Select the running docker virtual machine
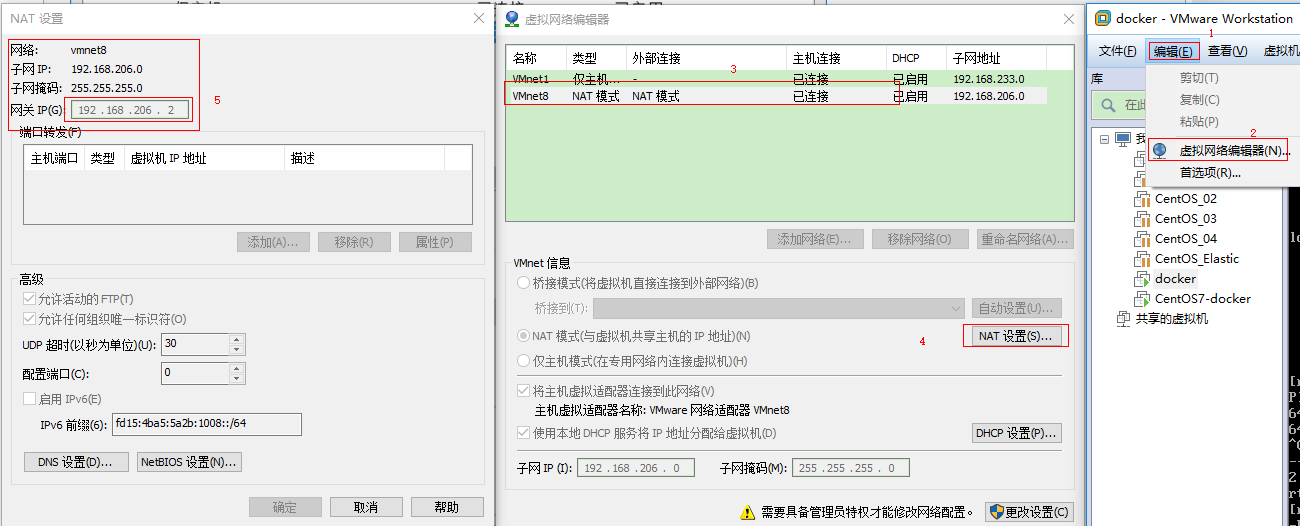The width and height of the screenshot is (1300, 526). click(1175, 279)
